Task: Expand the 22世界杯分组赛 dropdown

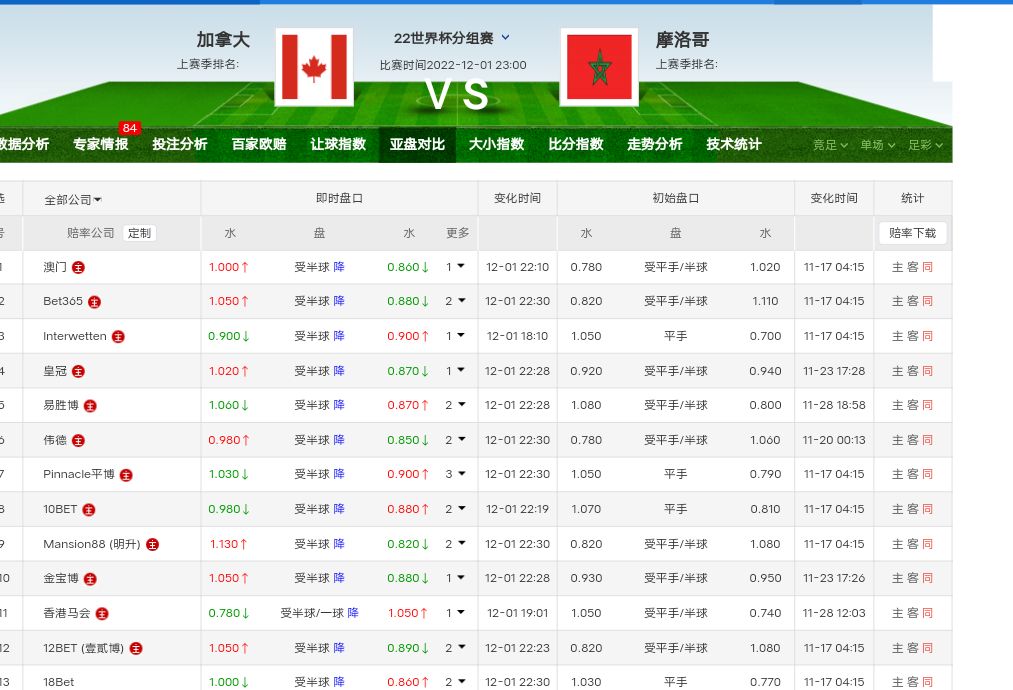Action: coord(505,38)
